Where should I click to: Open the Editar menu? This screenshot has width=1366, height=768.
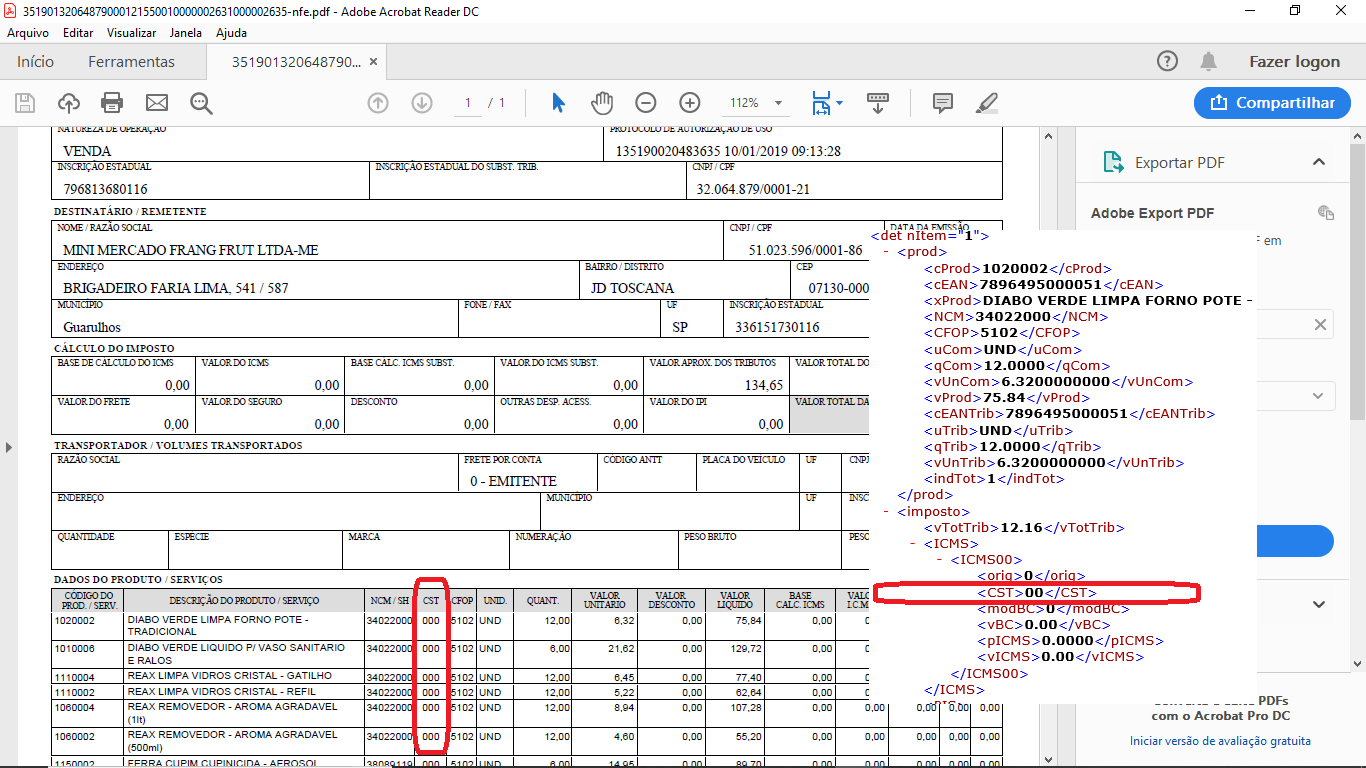pyautogui.click(x=78, y=32)
